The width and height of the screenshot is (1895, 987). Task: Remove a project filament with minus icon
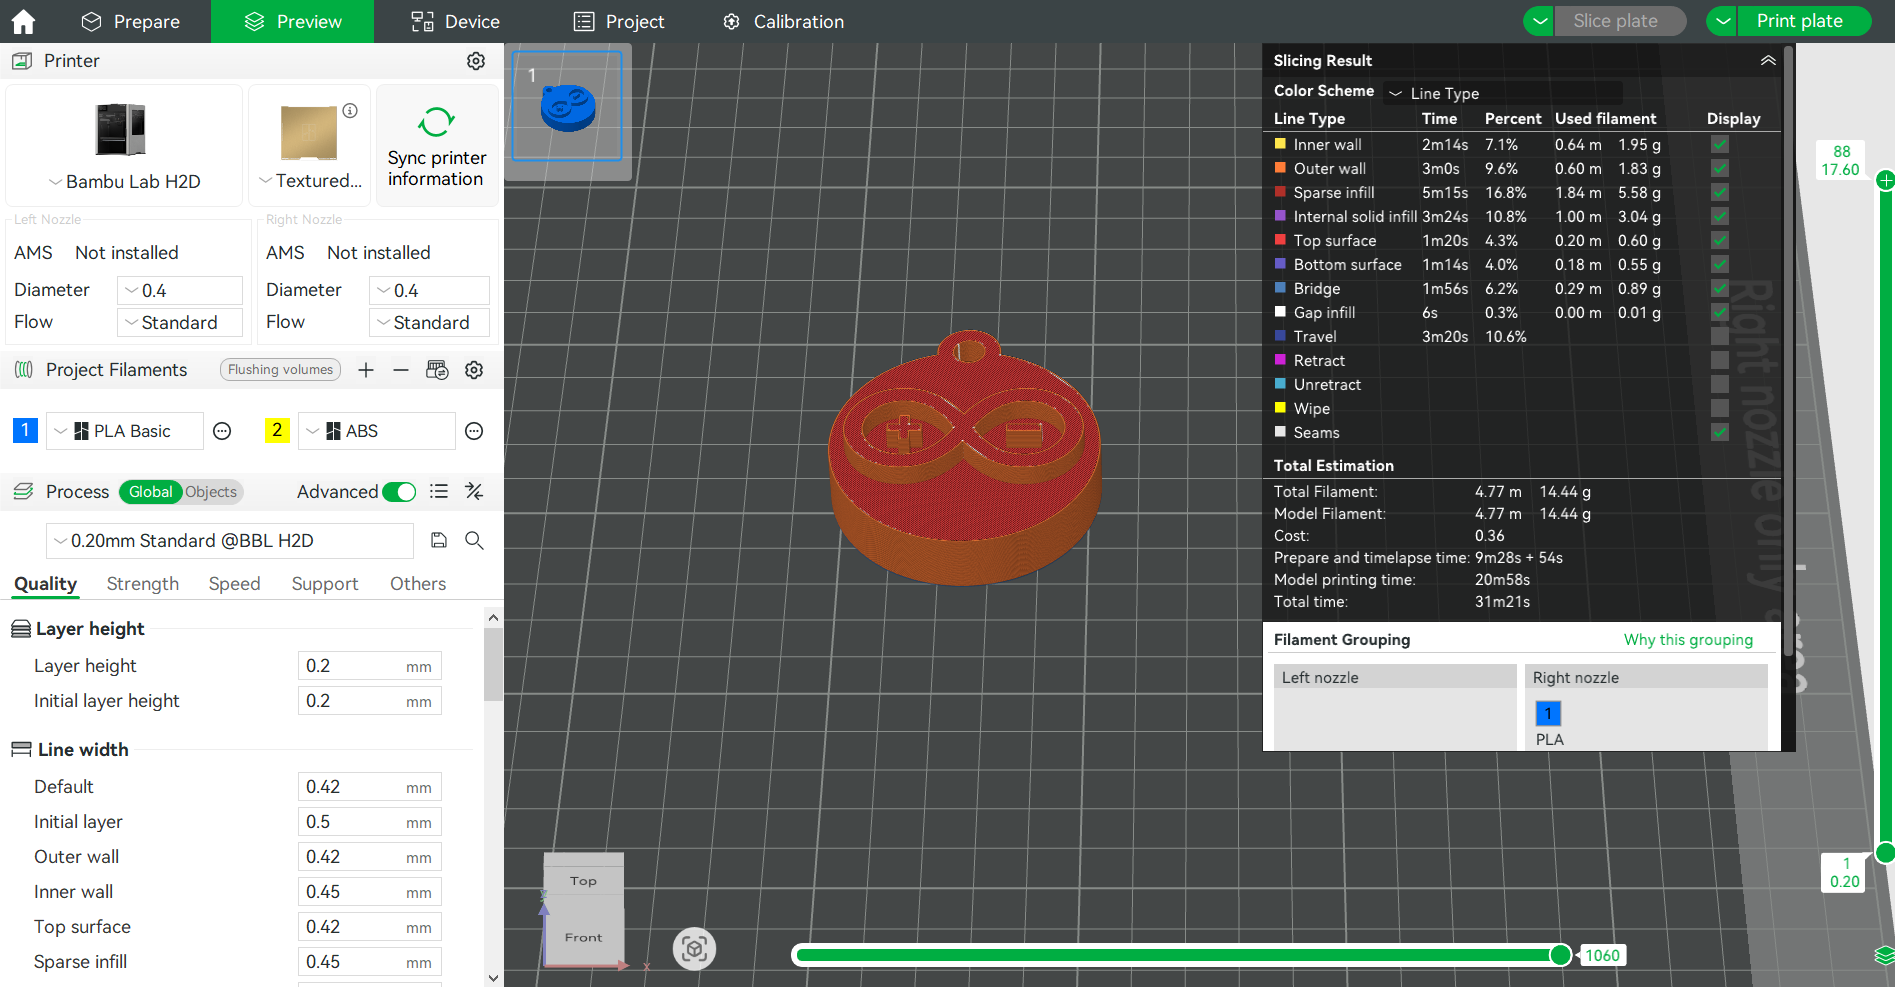(401, 370)
